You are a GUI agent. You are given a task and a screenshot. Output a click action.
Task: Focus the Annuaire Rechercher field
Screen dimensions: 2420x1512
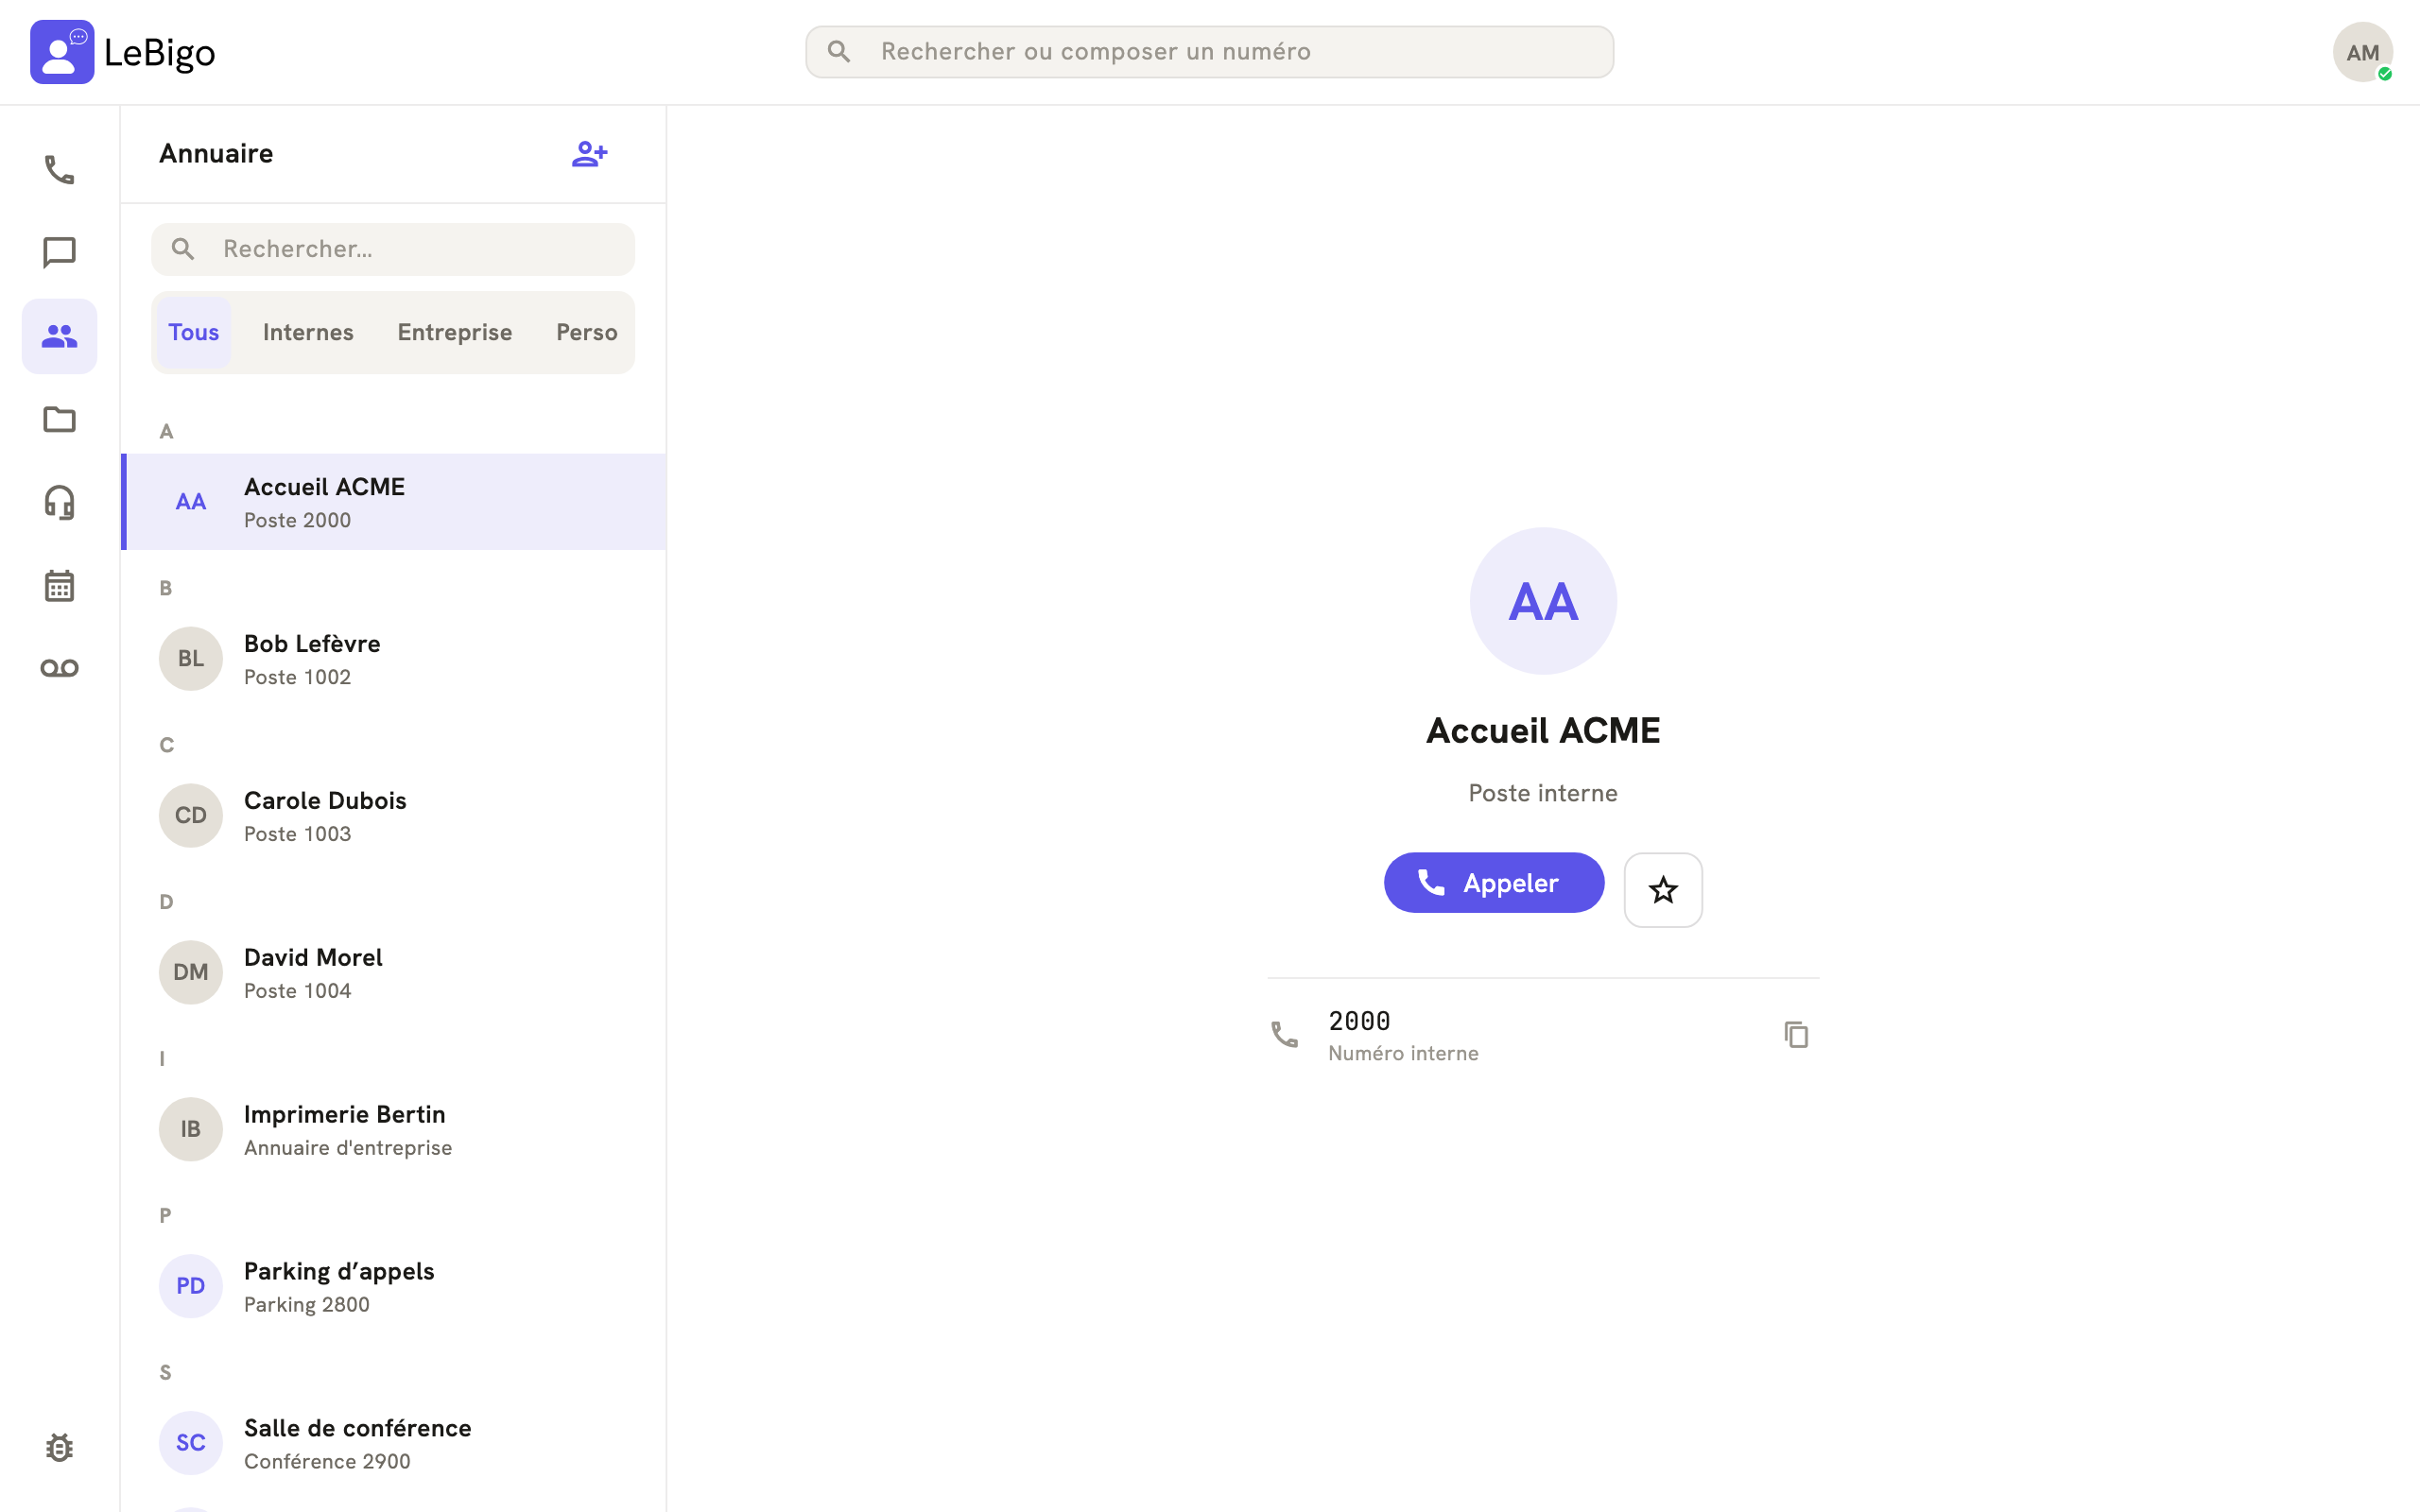[393, 249]
